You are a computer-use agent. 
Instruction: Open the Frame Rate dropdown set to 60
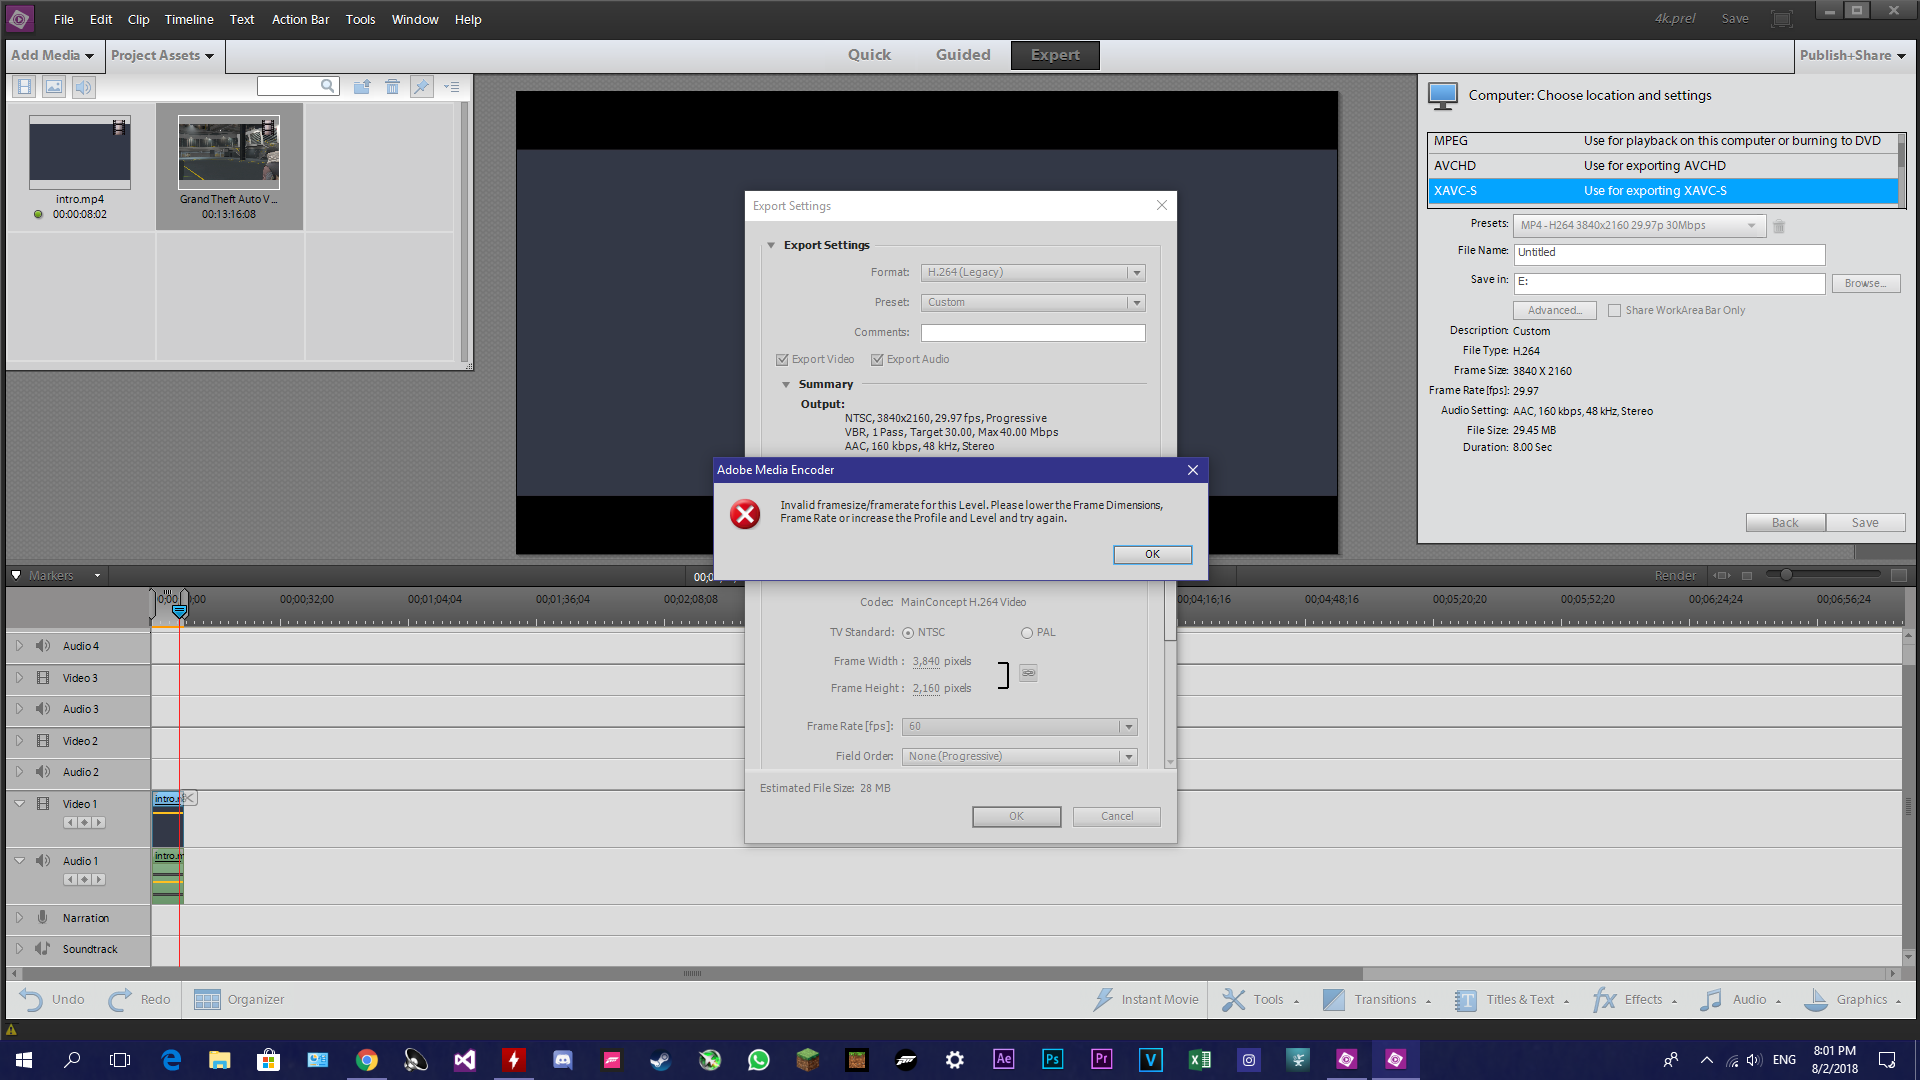tap(1128, 726)
